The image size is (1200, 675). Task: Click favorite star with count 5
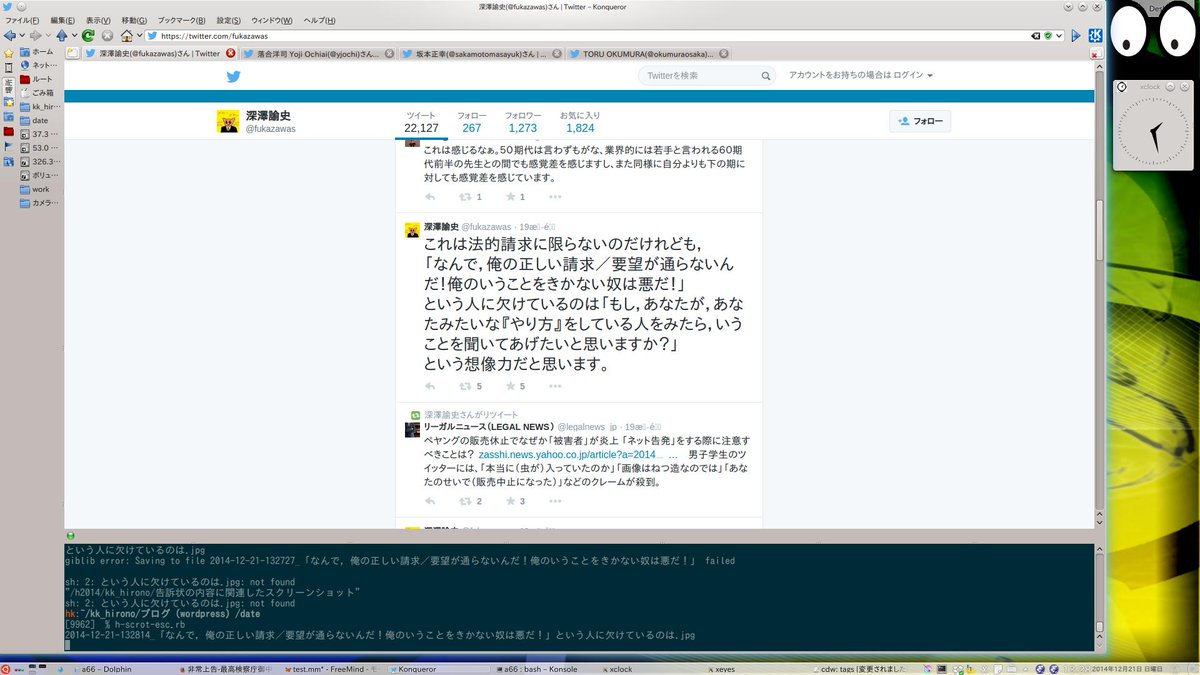pos(511,386)
